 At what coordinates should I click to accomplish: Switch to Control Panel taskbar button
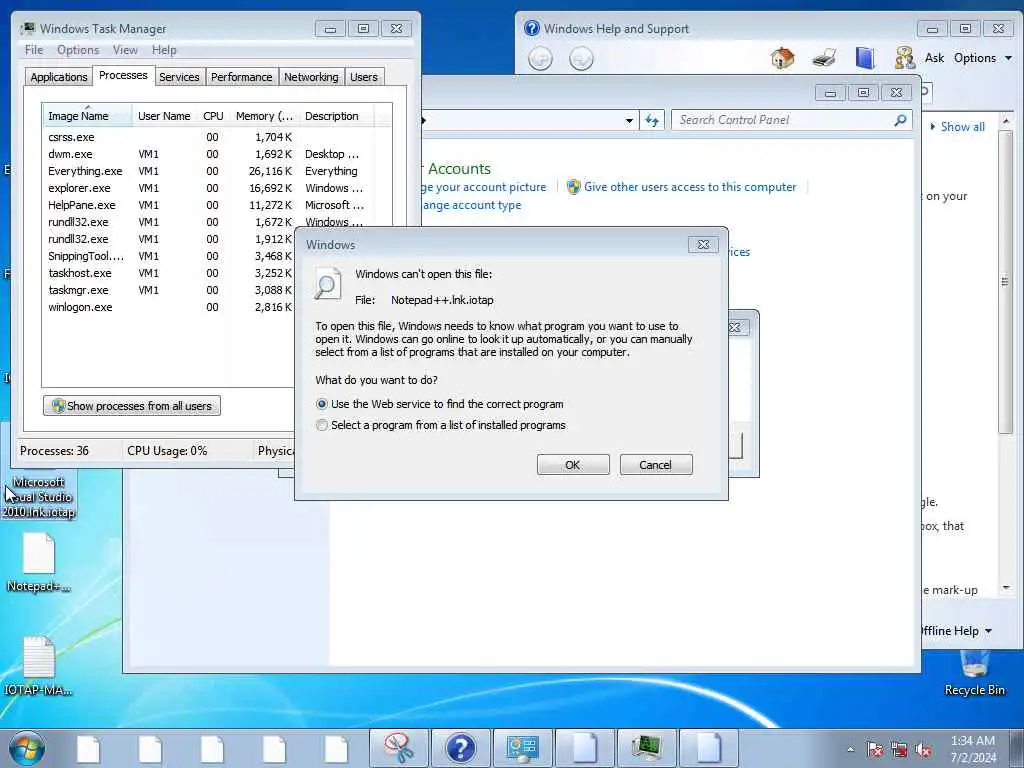point(522,748)
